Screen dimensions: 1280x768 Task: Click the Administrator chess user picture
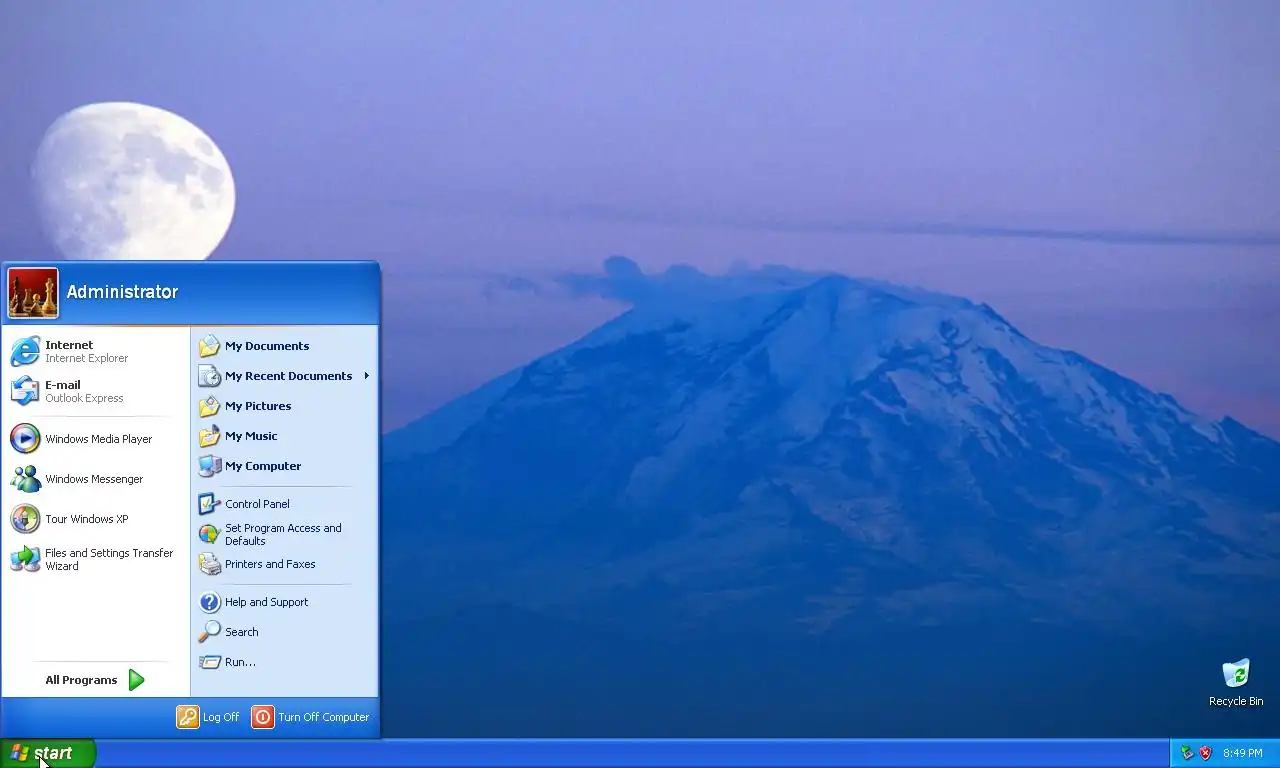click(33, 293)
